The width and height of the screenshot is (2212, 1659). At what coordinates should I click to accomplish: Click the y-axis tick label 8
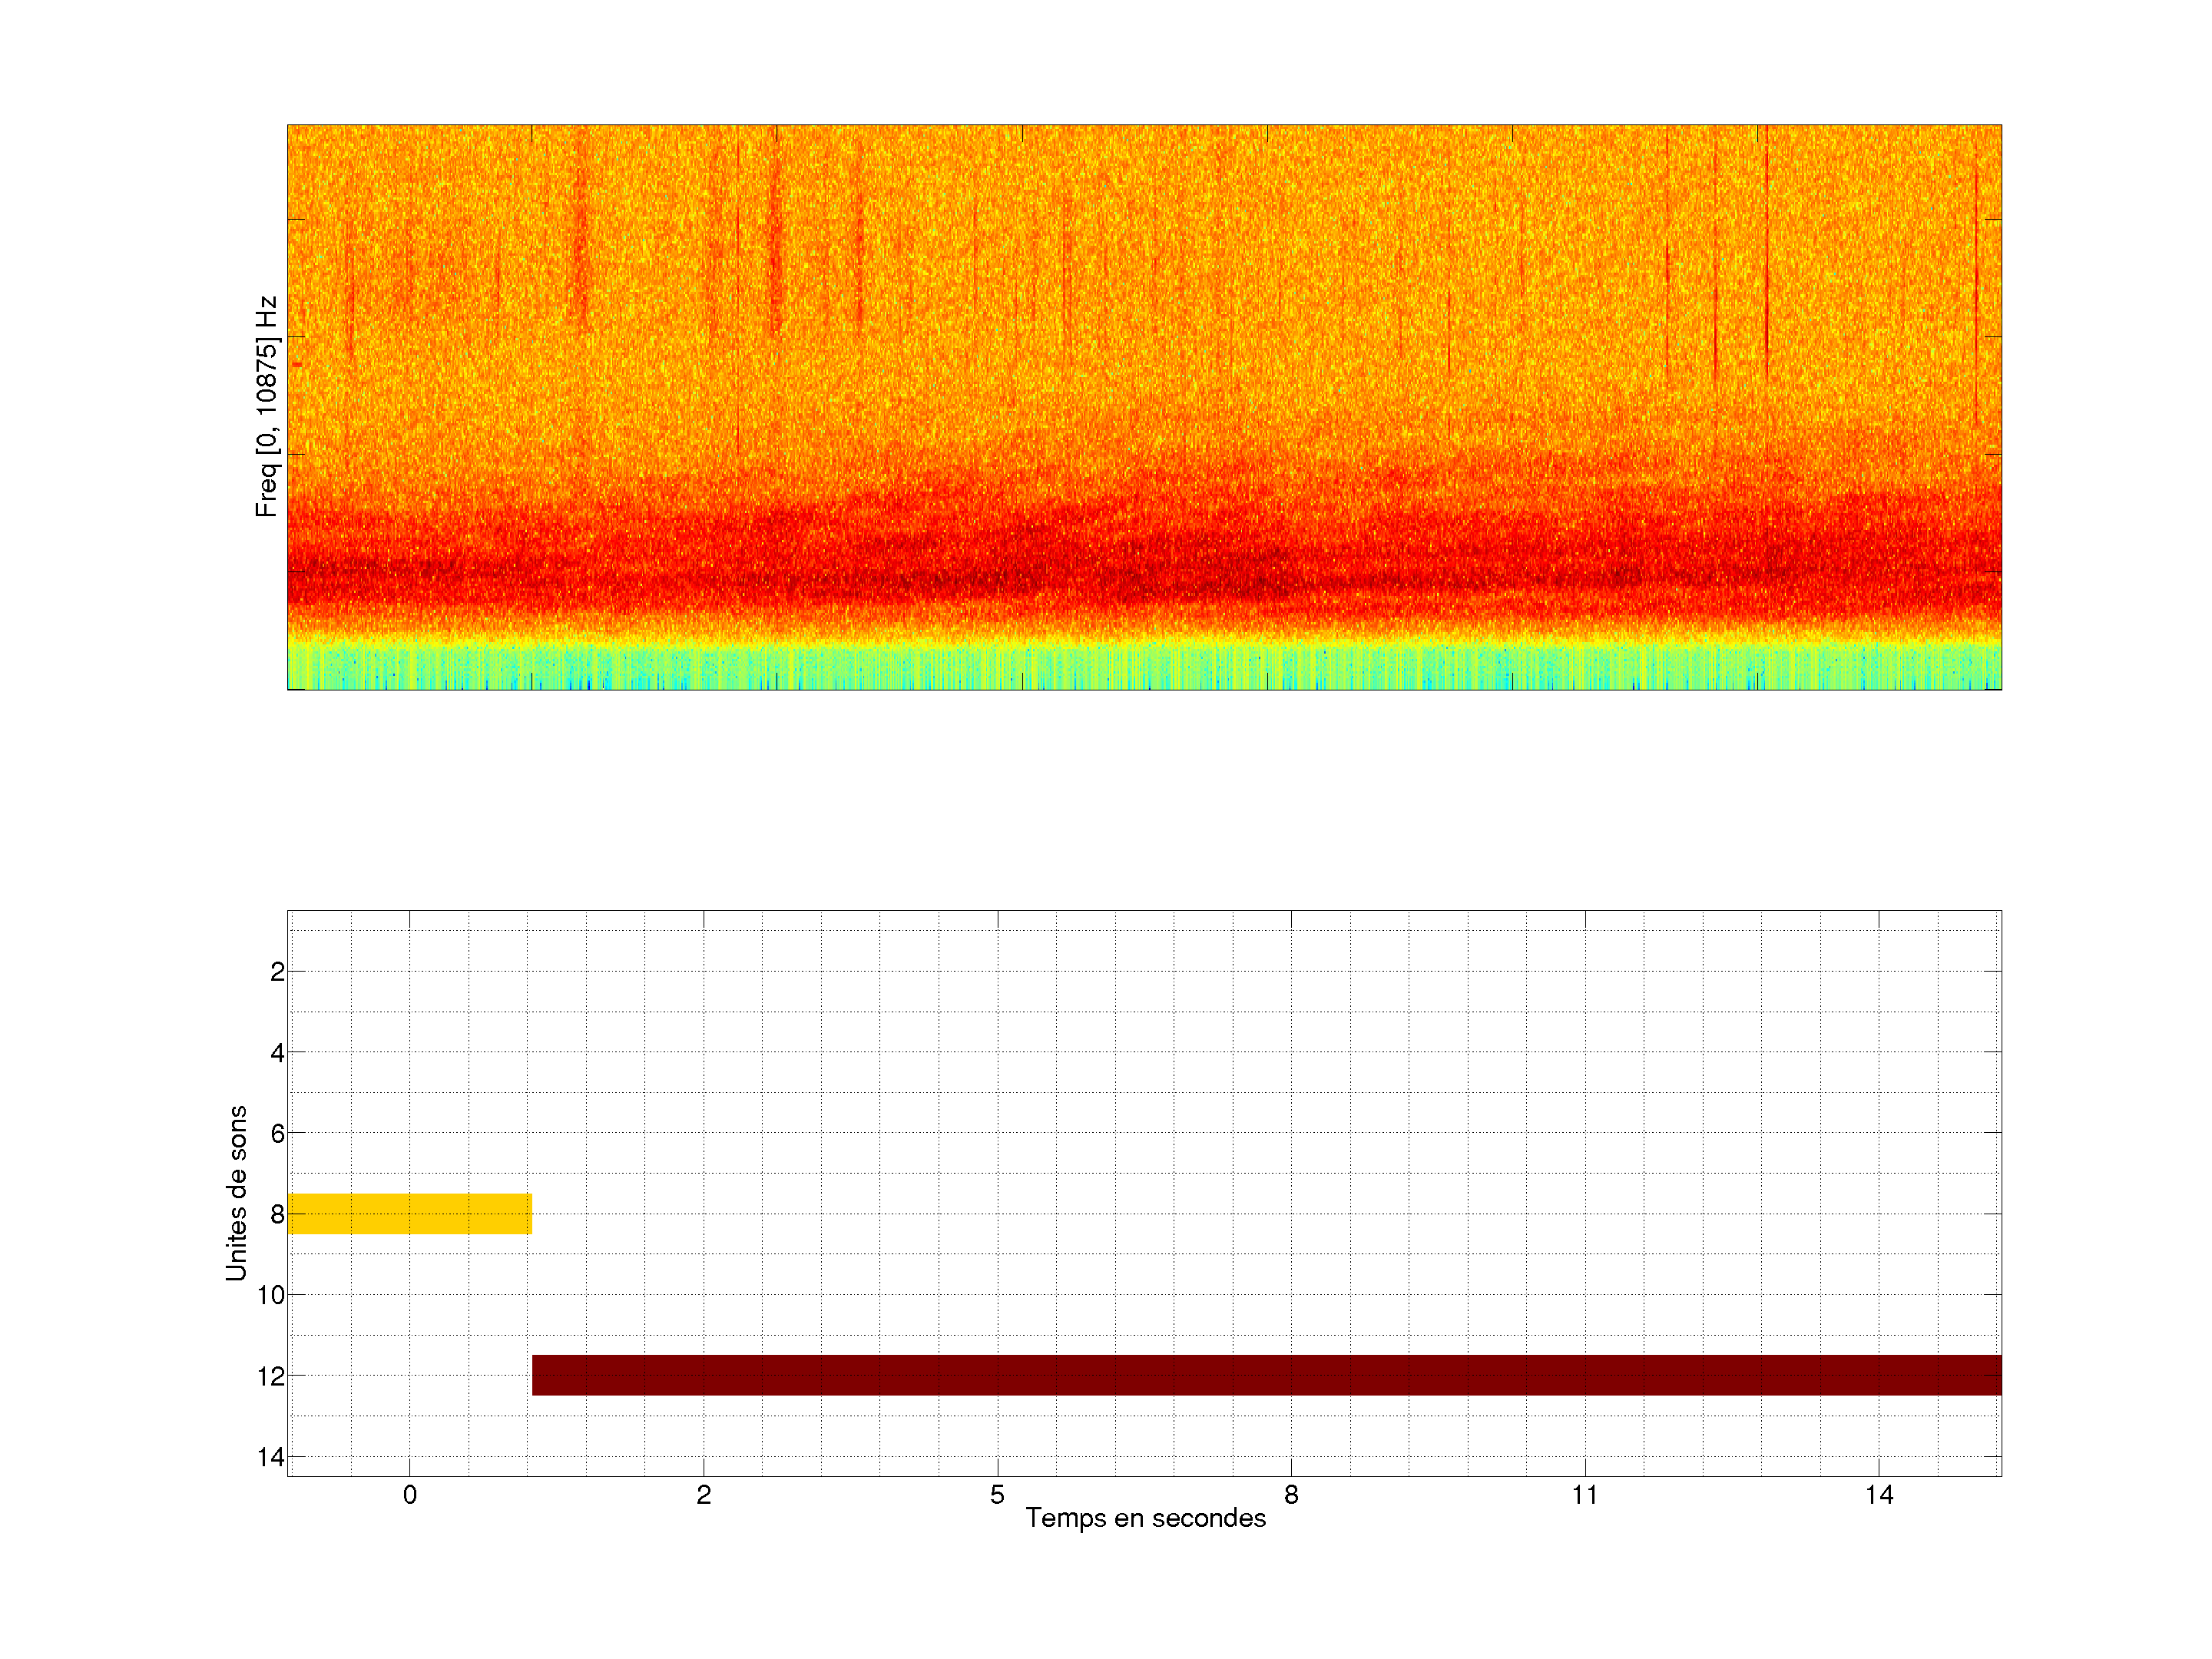click(x=277, y=1215)
